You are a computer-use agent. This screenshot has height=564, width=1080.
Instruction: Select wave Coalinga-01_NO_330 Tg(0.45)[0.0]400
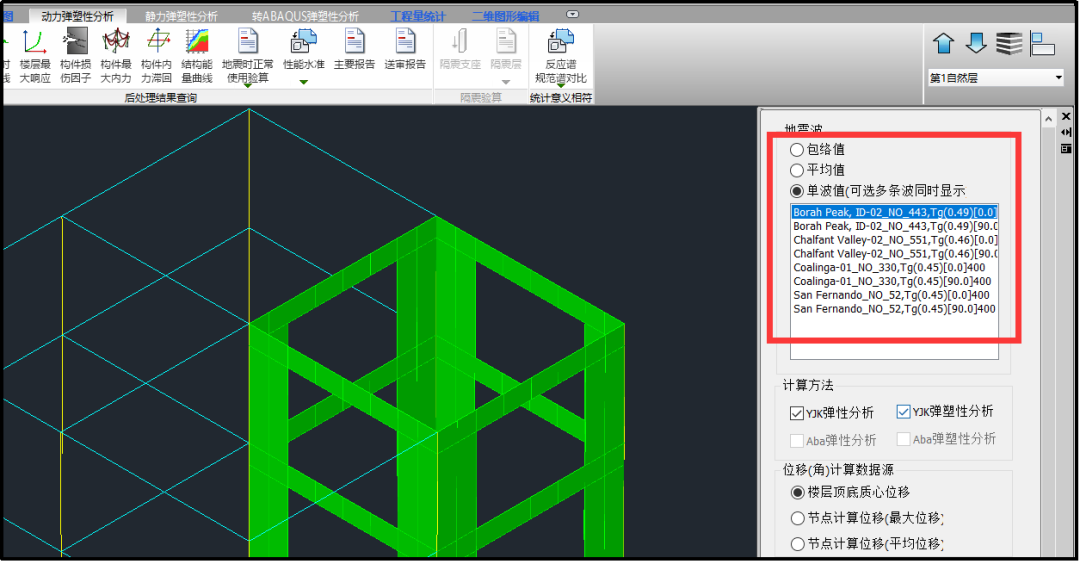click(x=894, y=267)
